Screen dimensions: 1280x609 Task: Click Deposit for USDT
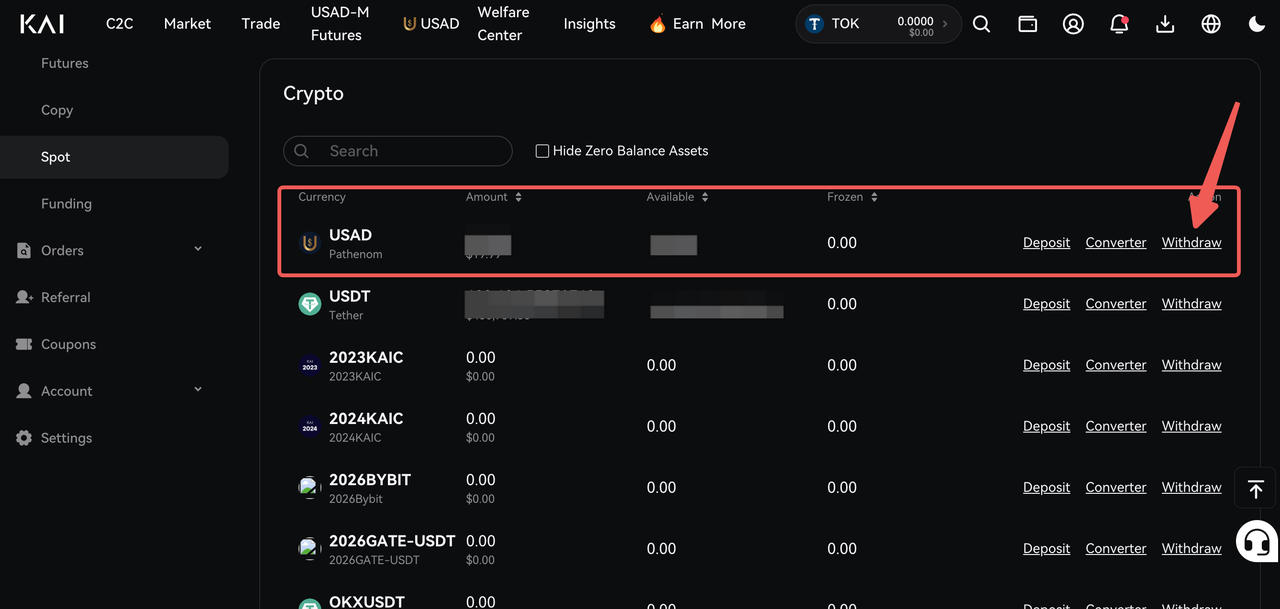[1046, 304]
